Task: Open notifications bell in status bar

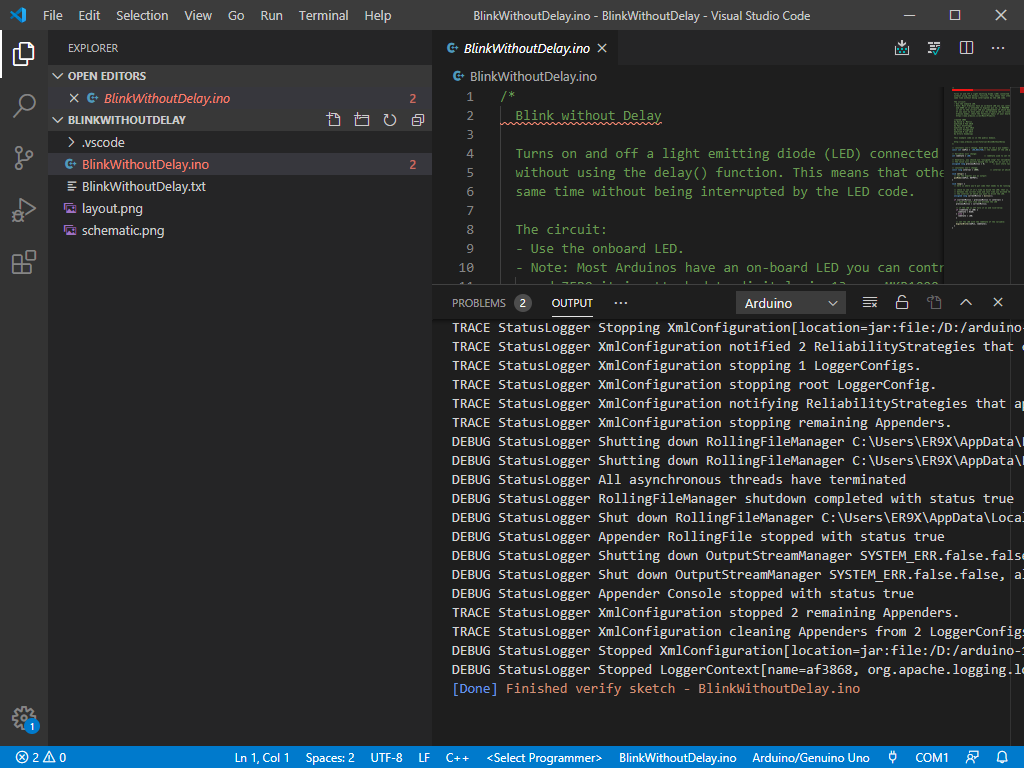Action: pos(1002,758)
